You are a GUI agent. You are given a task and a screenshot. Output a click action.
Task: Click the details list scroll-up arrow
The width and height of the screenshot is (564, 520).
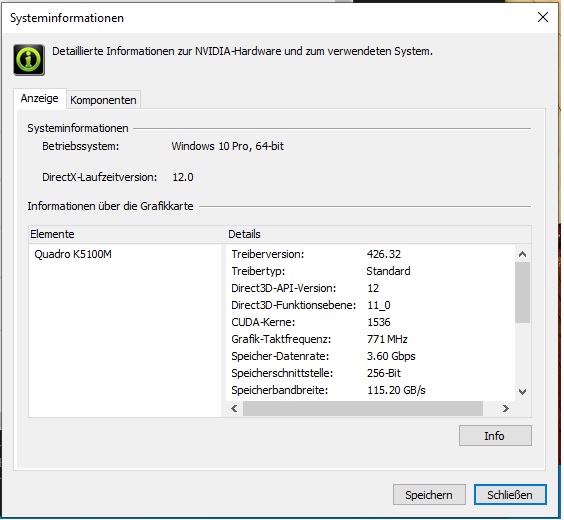tap(522, 254)
